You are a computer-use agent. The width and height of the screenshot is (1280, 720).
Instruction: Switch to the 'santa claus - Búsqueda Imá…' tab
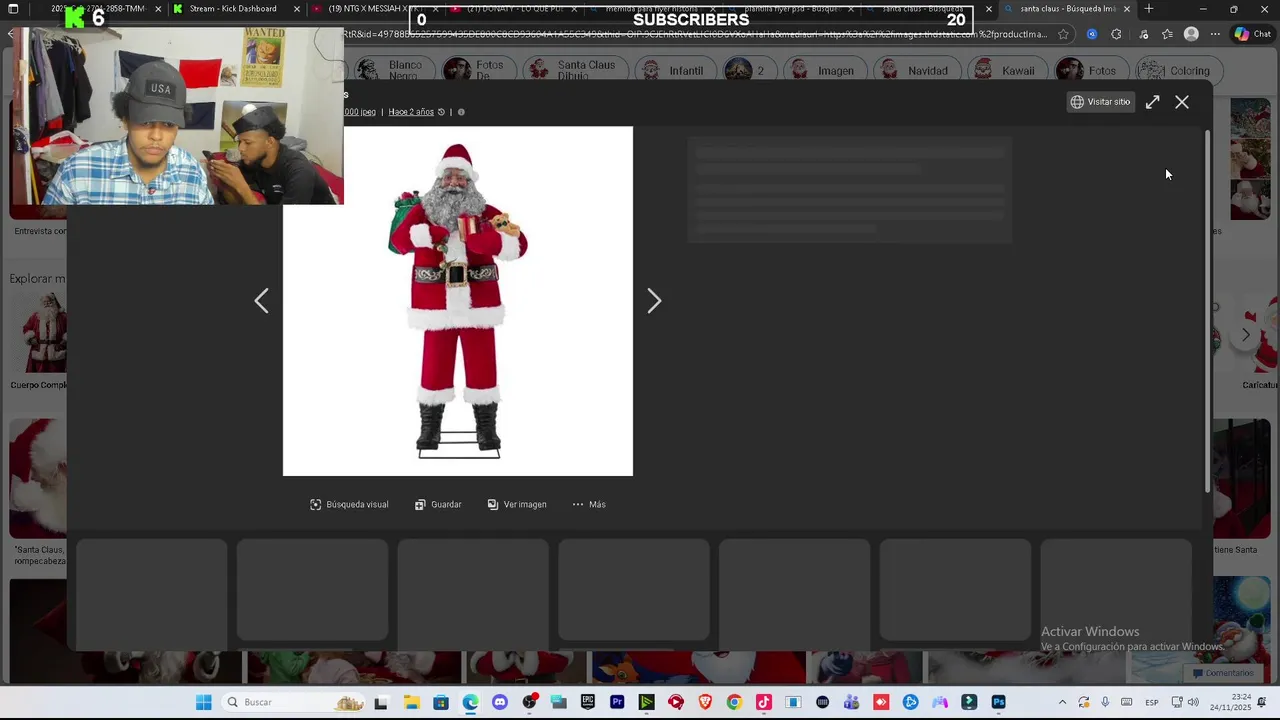1067,9
